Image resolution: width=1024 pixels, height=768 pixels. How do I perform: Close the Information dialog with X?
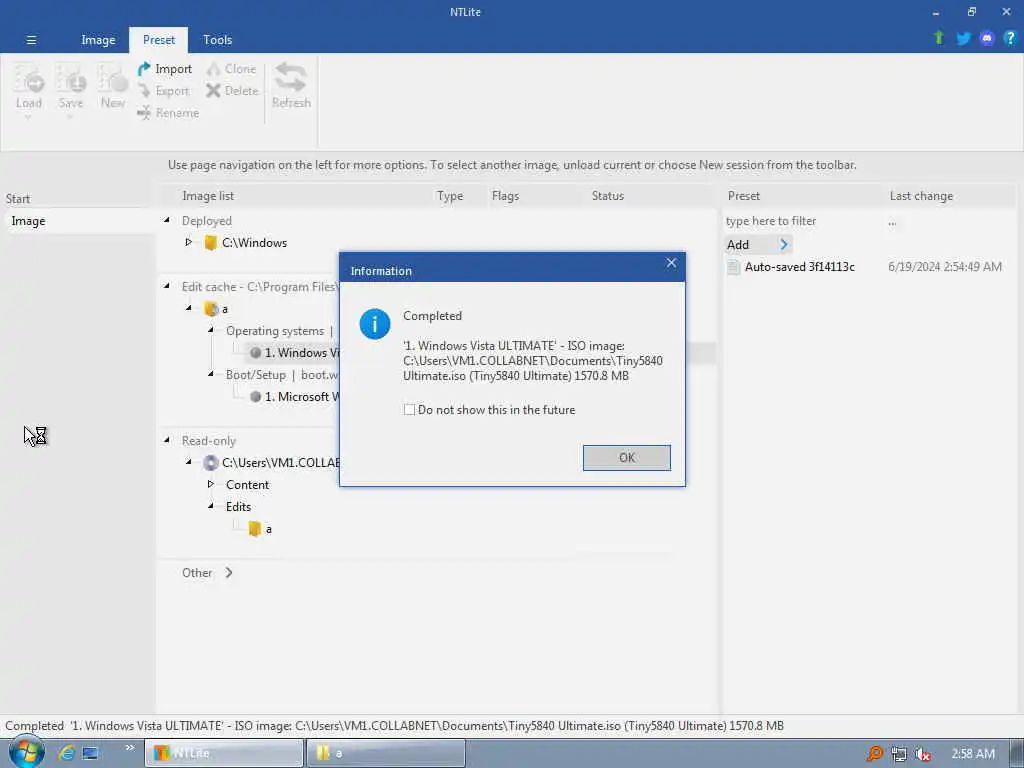671,263
